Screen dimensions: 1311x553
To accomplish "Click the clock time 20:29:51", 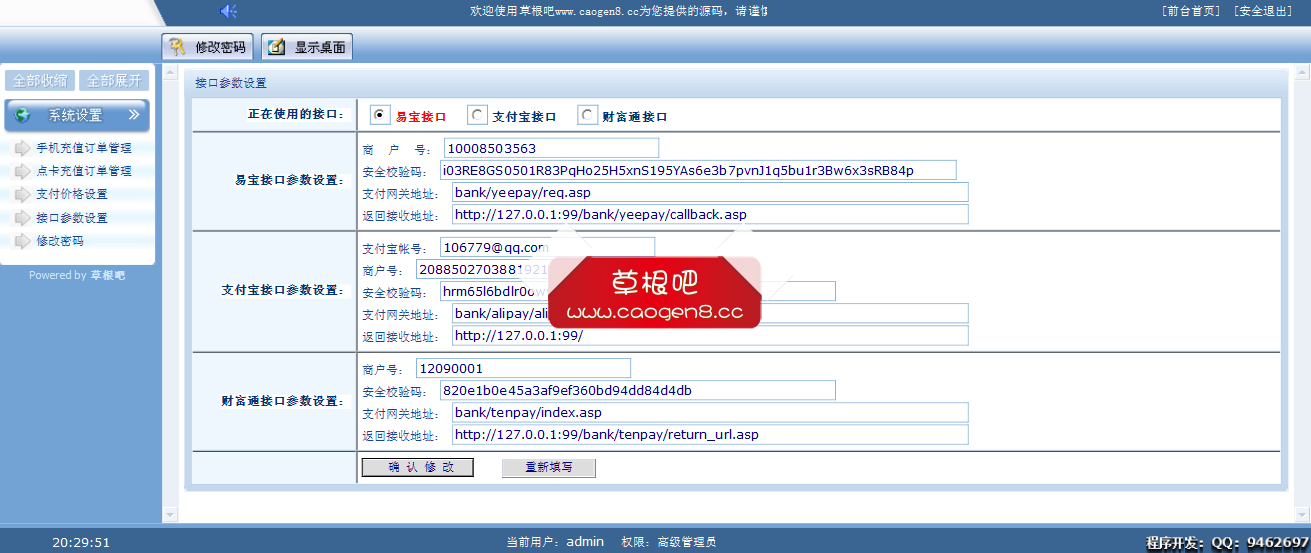I will [81, 542].
